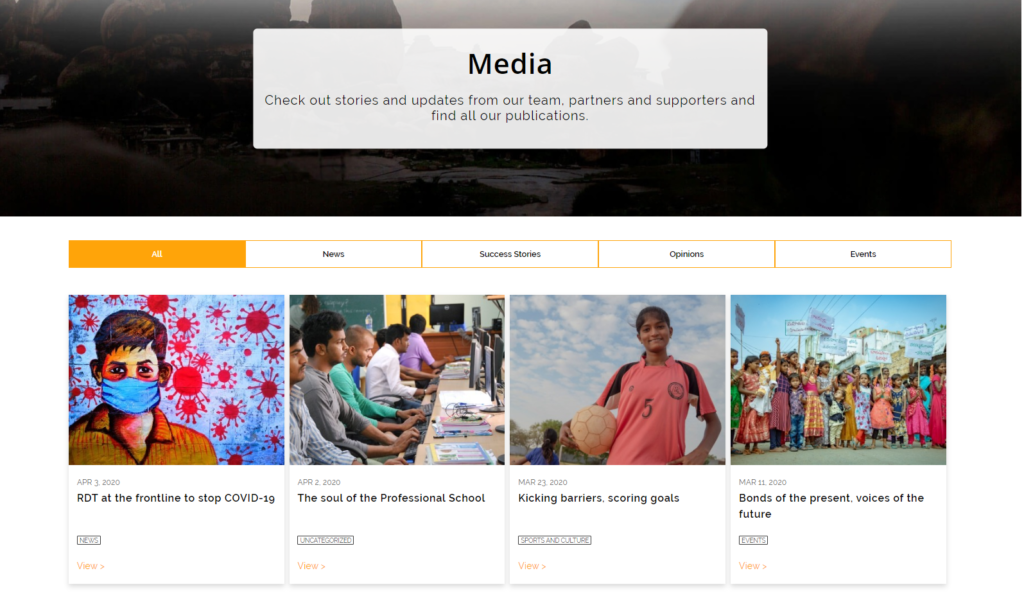Click the UNCATEGORIZED category tag
Screen dimensions: 1024x598
click(325, 540)
